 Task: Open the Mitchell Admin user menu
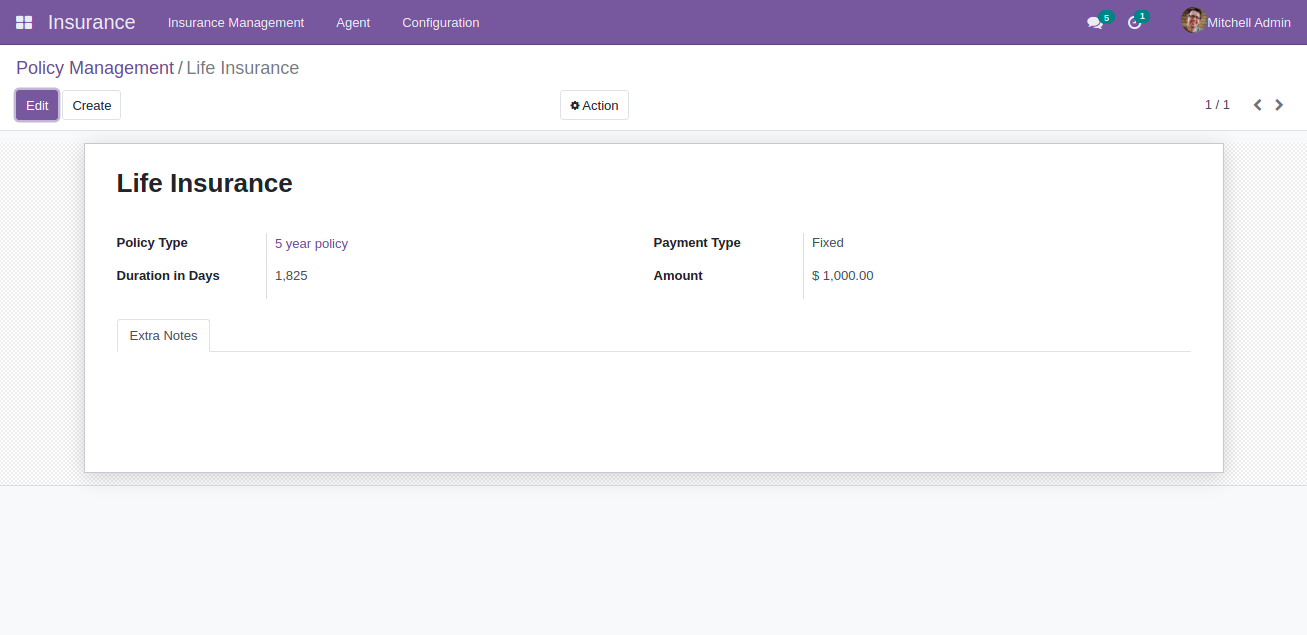click(1237, 22)
